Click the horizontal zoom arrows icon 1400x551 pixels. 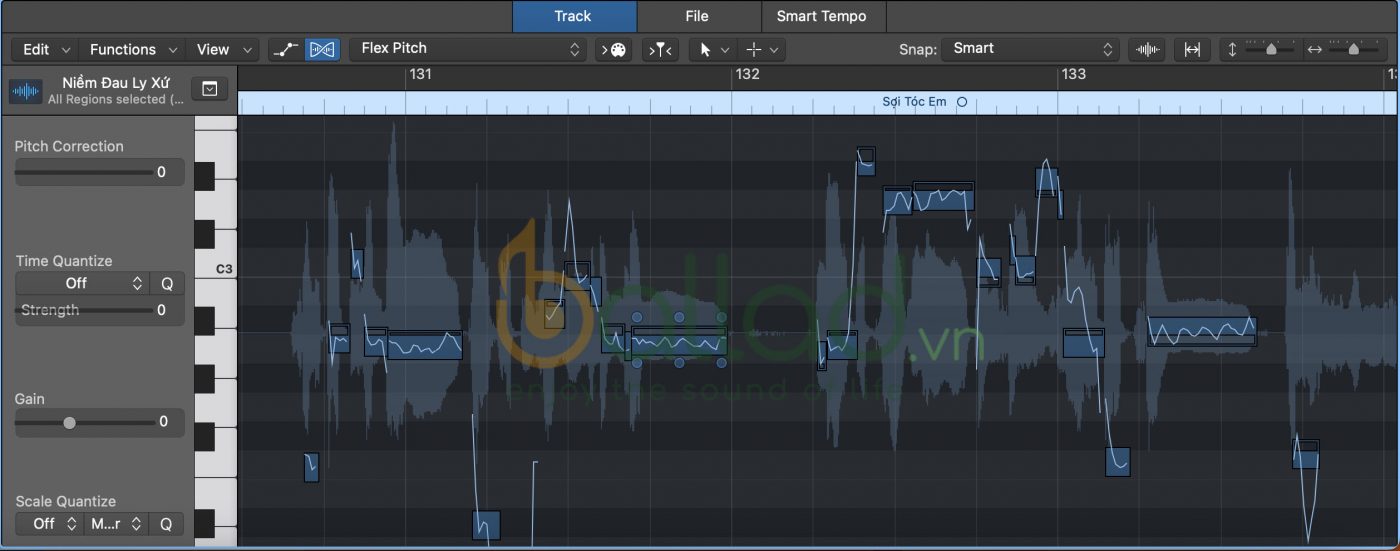pos(1315,49)
